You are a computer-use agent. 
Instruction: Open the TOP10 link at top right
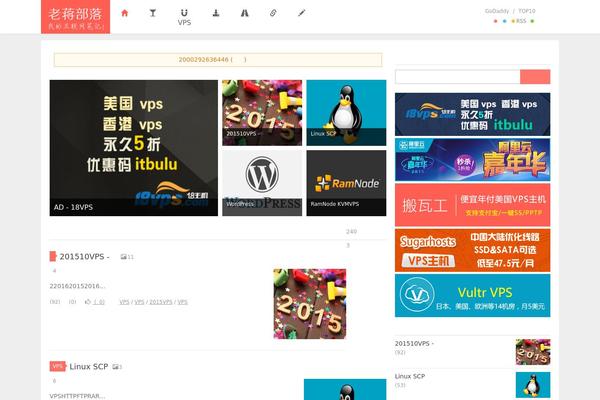pyautogui.click(x=527, y=11)
